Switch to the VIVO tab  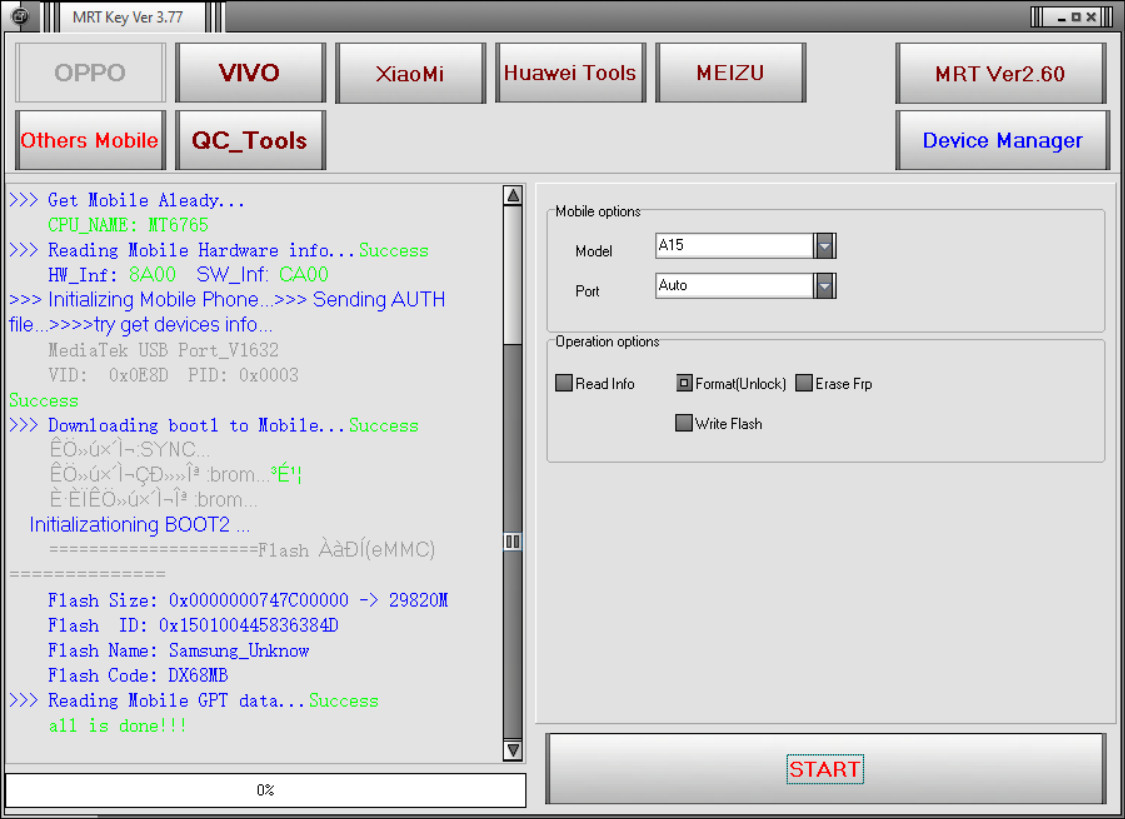tap(250, 72)
